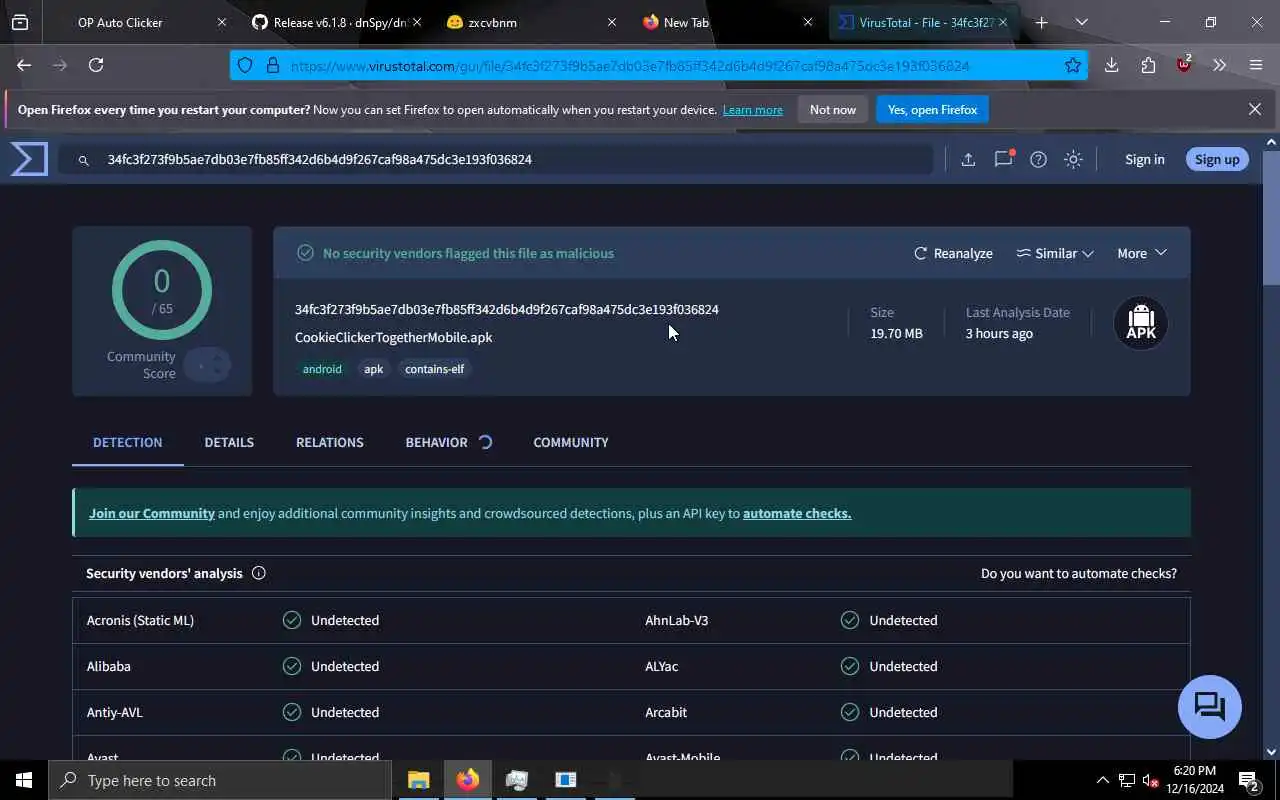1280x800 pixels.
Task: Open the Firefox hamburger menu
Action: (1256, 65)
